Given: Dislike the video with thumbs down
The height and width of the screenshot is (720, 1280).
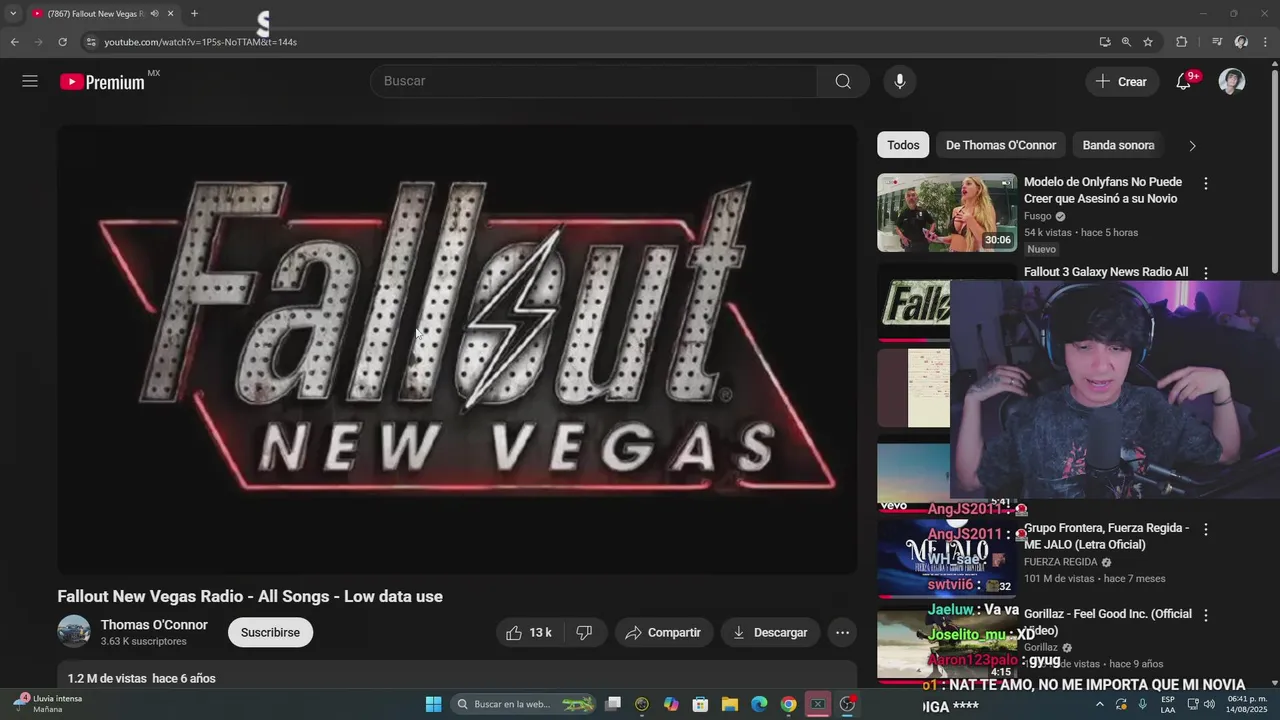Looking at the screenshot, I should pyautogui.click(x=585, y=633).
